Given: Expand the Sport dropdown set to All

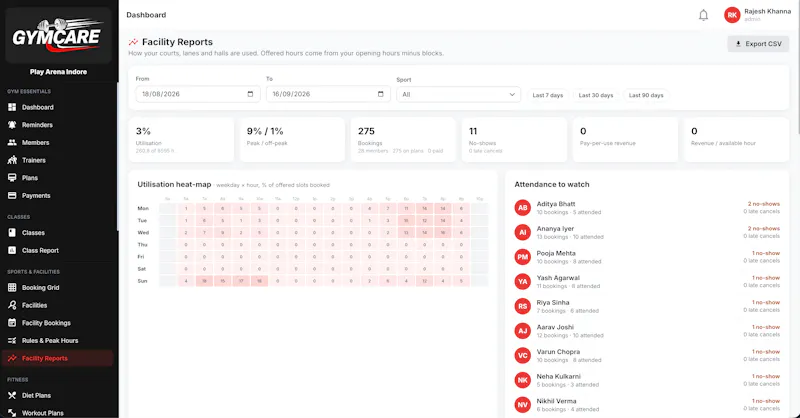Looking at the screenshot, I should (x=458, y=94).
